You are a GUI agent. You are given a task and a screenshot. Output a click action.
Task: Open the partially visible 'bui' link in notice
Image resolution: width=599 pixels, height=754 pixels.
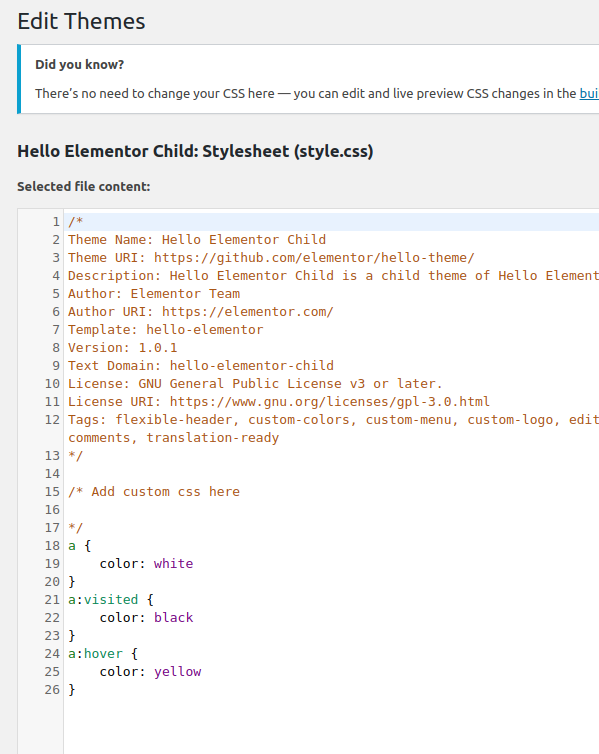[x=589, y=93]
